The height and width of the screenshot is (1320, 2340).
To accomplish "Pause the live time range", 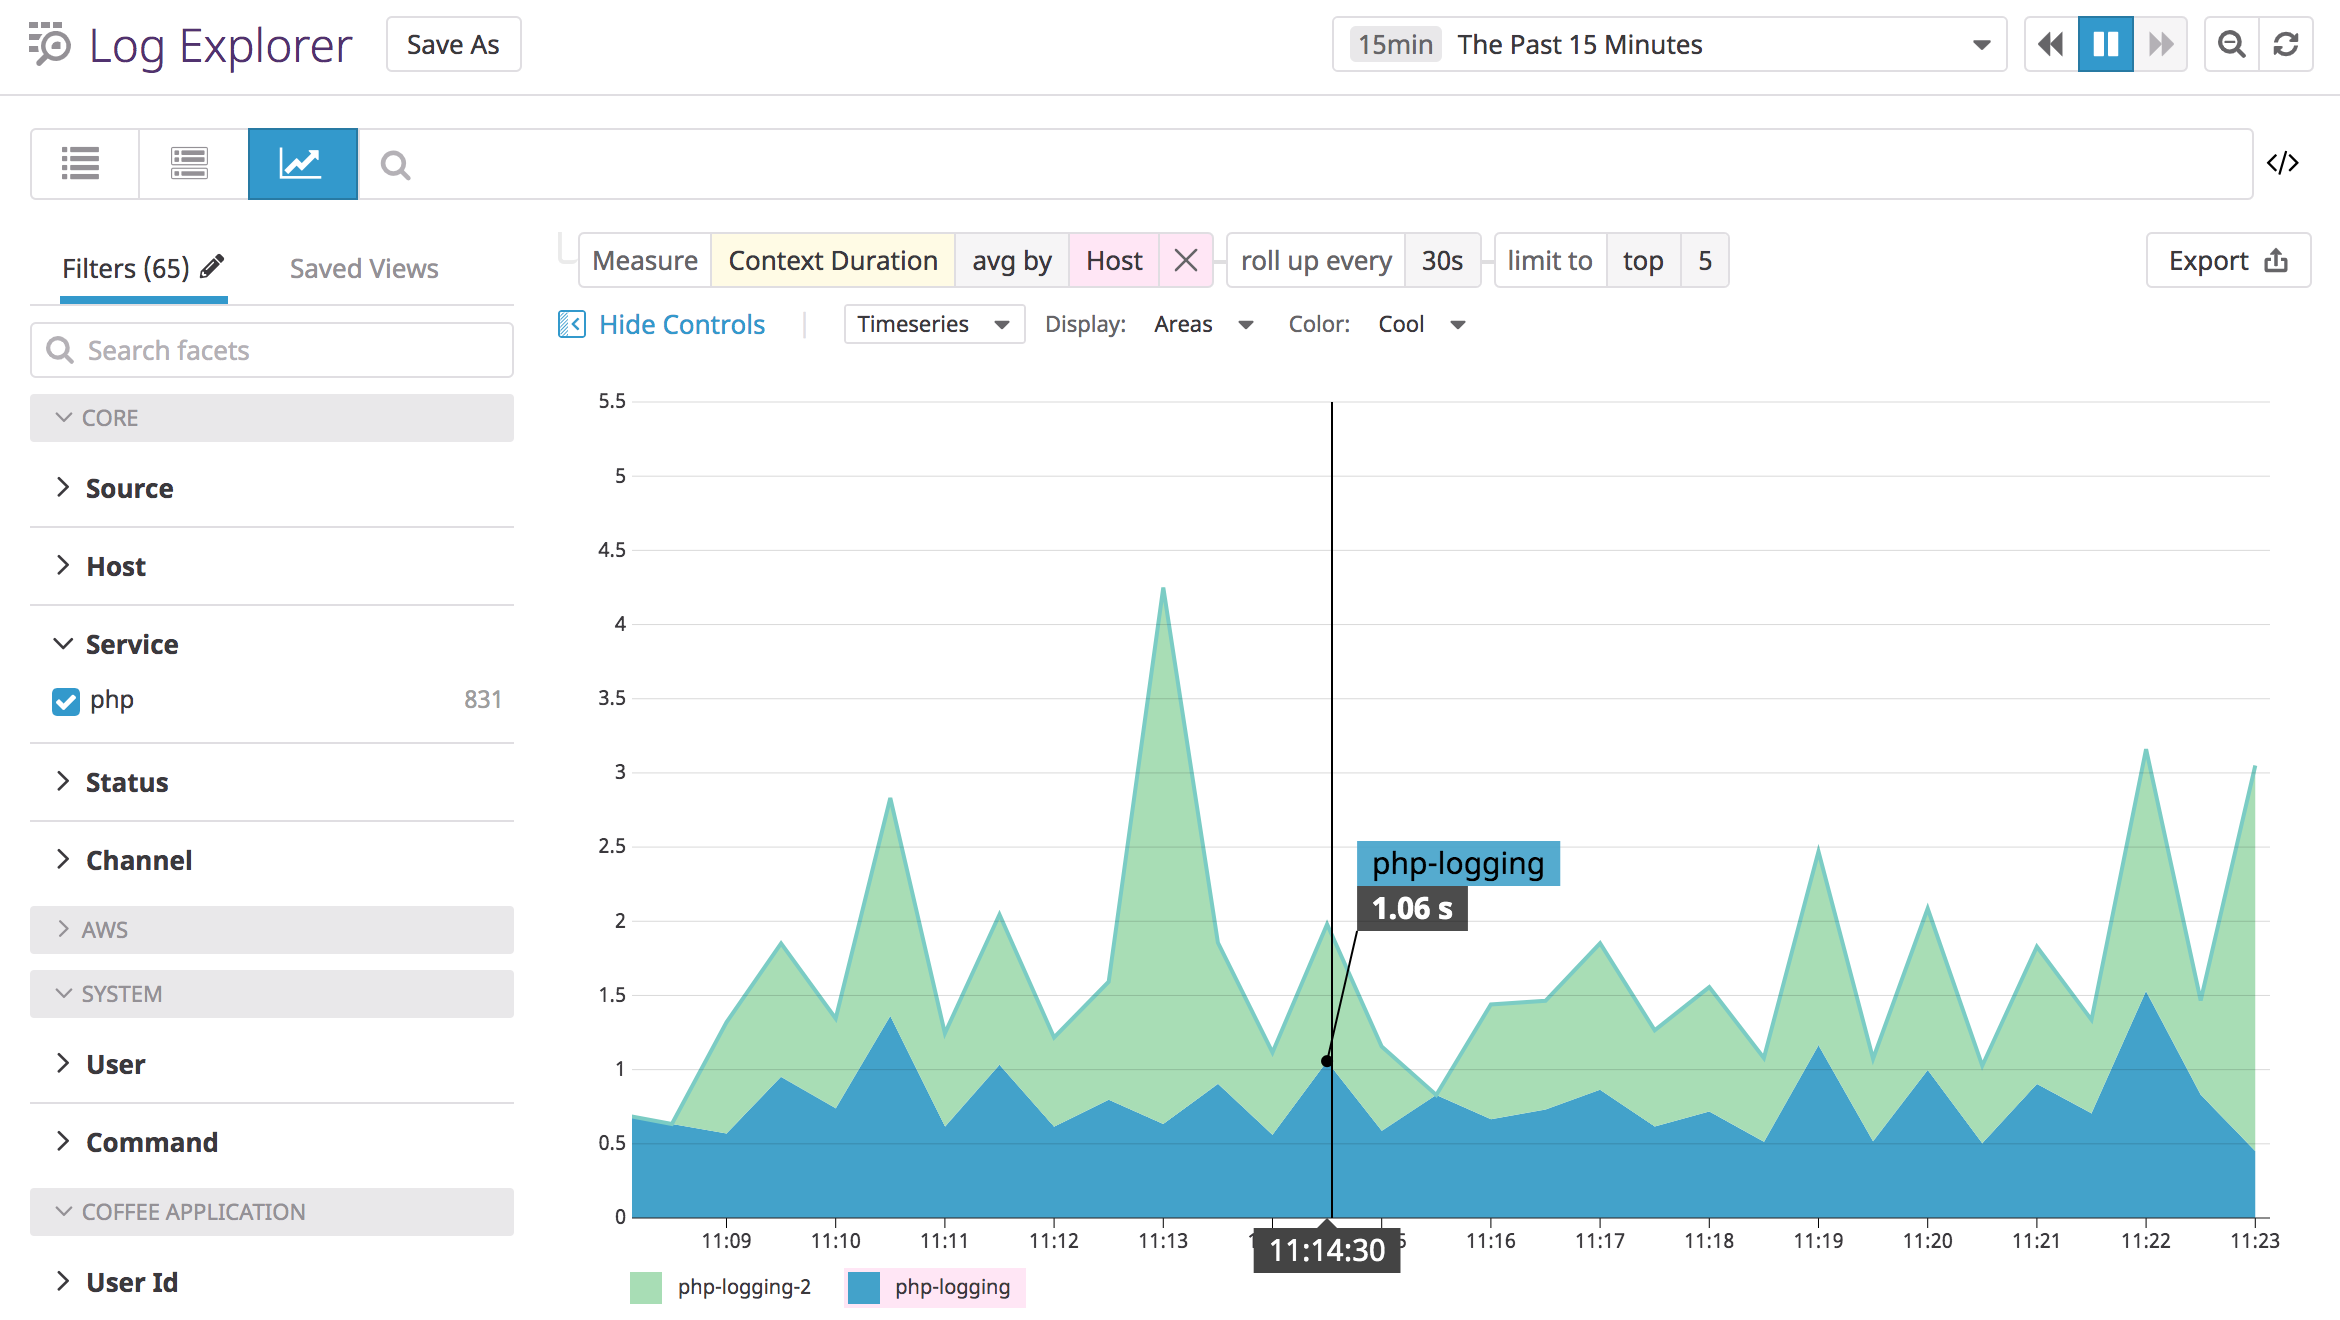I will [x=2105, y=44].
